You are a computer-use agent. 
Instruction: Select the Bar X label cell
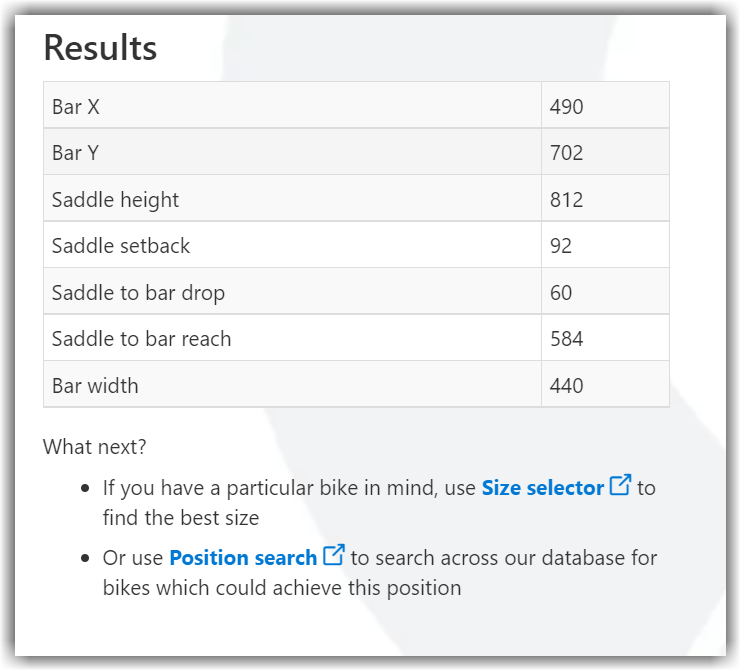293,105
